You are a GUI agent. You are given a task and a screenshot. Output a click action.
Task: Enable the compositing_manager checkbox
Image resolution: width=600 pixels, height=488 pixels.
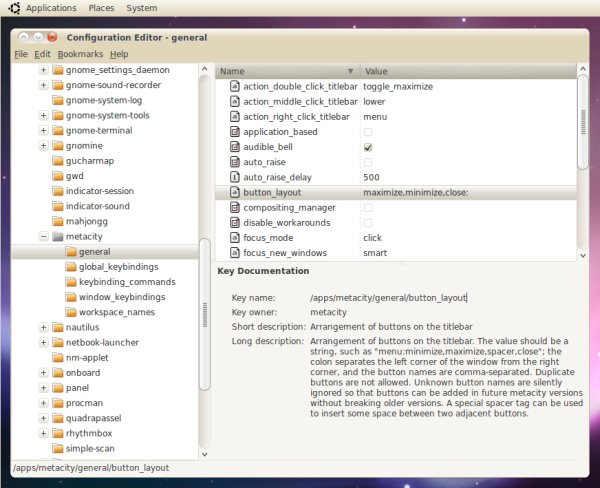coord(368,208)
